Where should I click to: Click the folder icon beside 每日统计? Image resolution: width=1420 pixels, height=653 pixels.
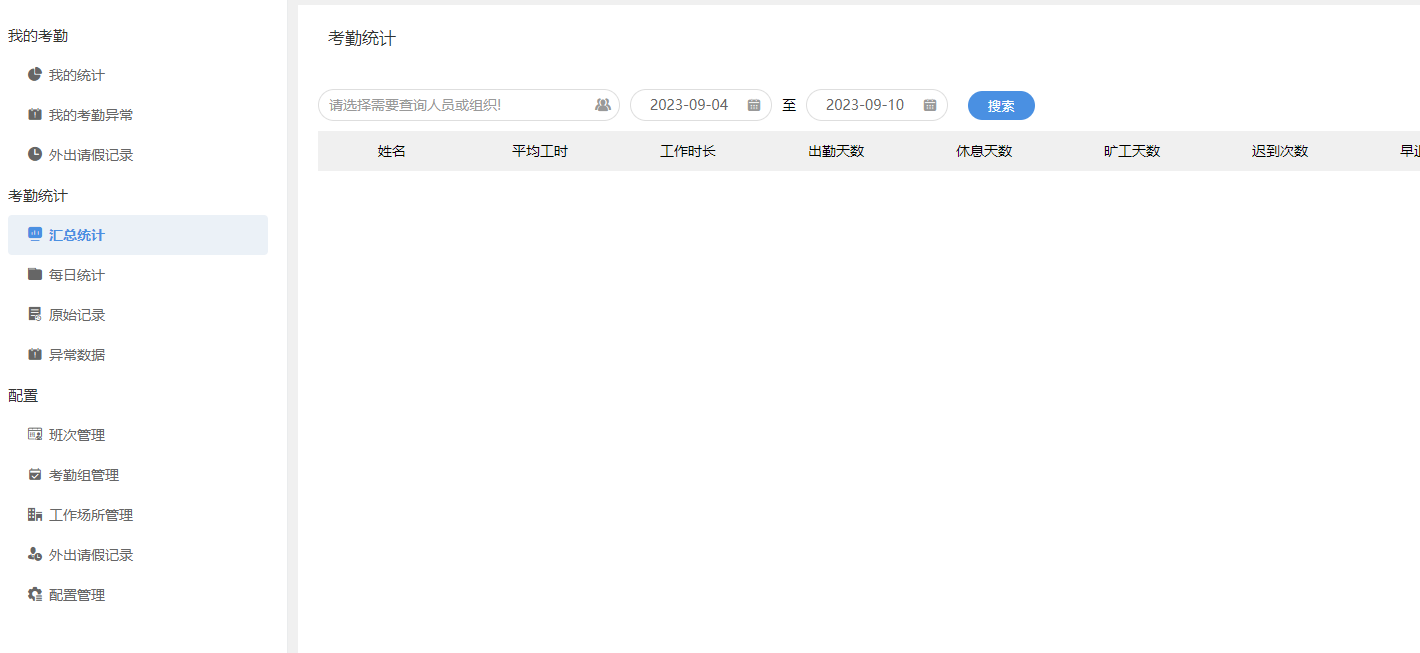(35, 275)
